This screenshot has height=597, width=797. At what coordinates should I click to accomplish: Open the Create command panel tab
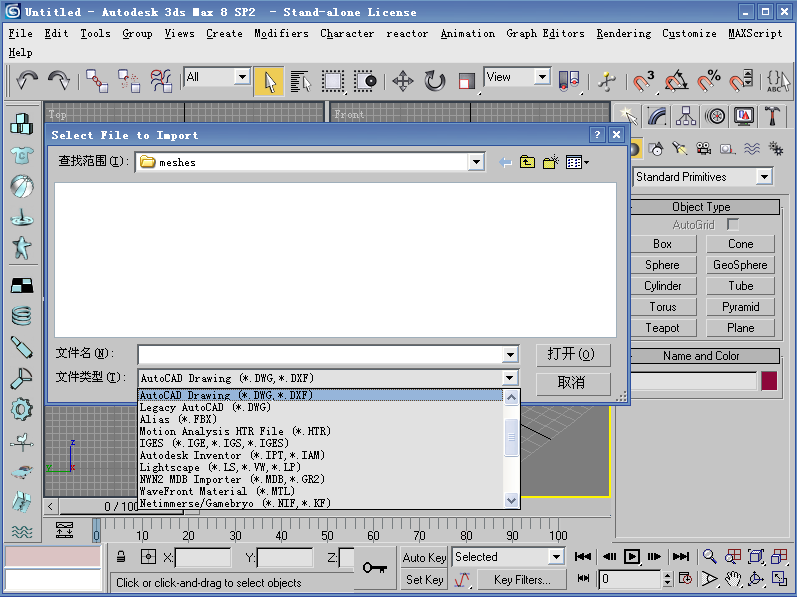tap(628, 116)
